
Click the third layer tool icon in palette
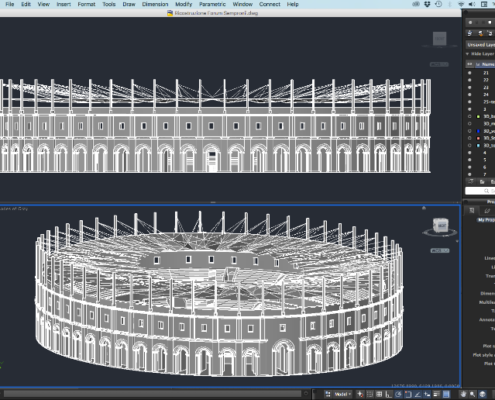tap(490, 33)
